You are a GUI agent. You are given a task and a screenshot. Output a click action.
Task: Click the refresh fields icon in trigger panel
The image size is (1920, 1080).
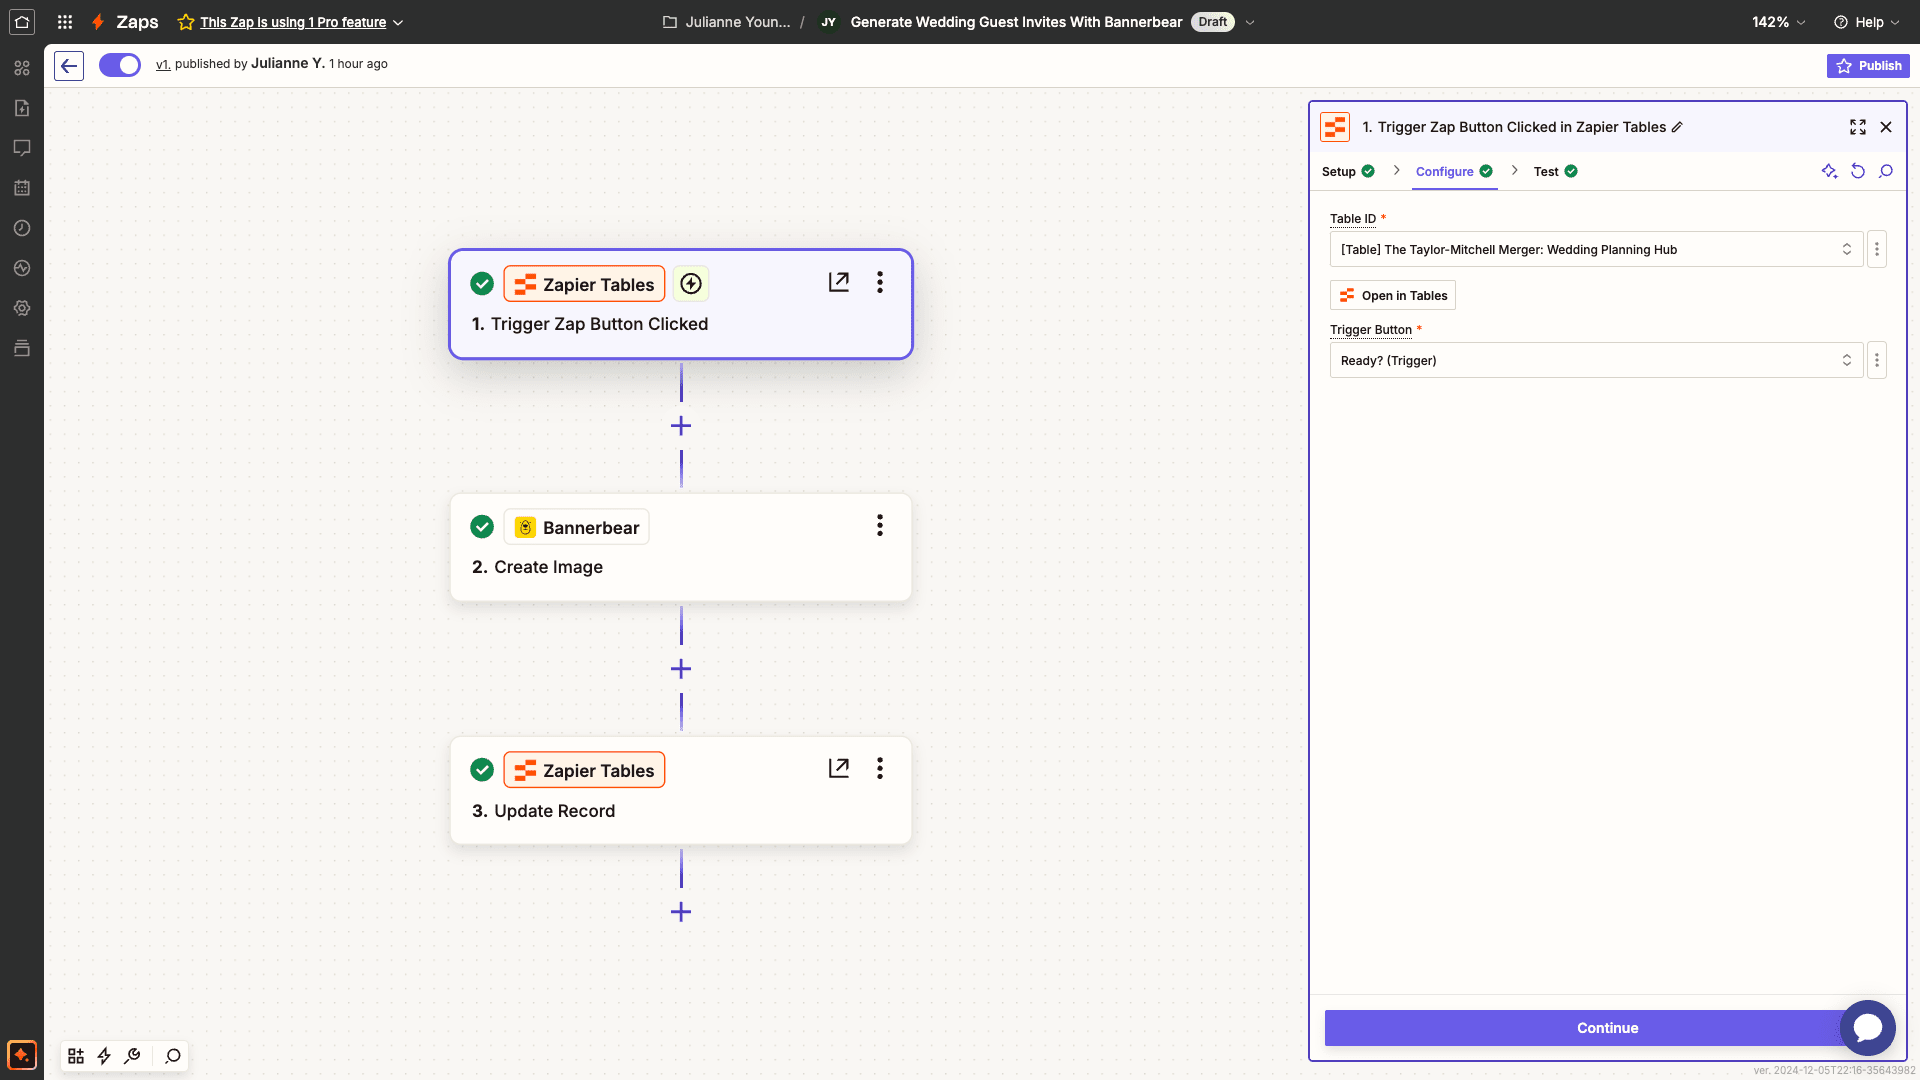pos(1858,171)
